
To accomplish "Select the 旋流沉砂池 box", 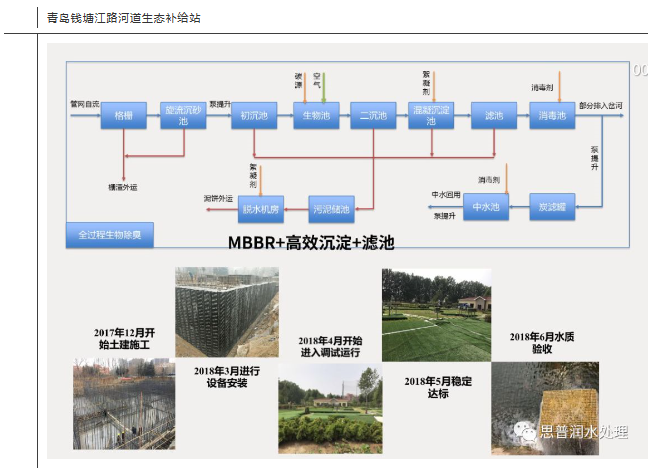I will [x=183, y=116].
